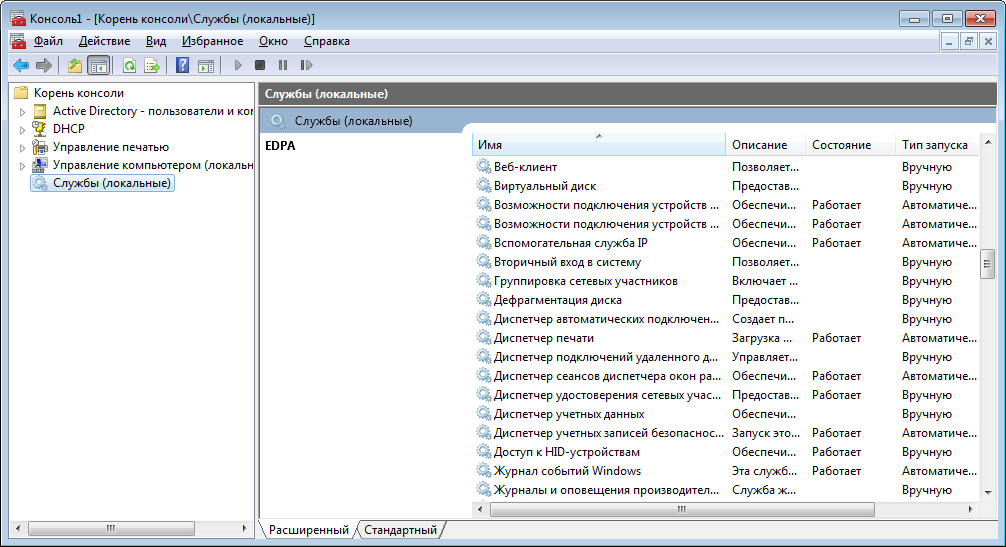
Task: Expand the Управление компьютером node
Action: (x=22, y=165)
